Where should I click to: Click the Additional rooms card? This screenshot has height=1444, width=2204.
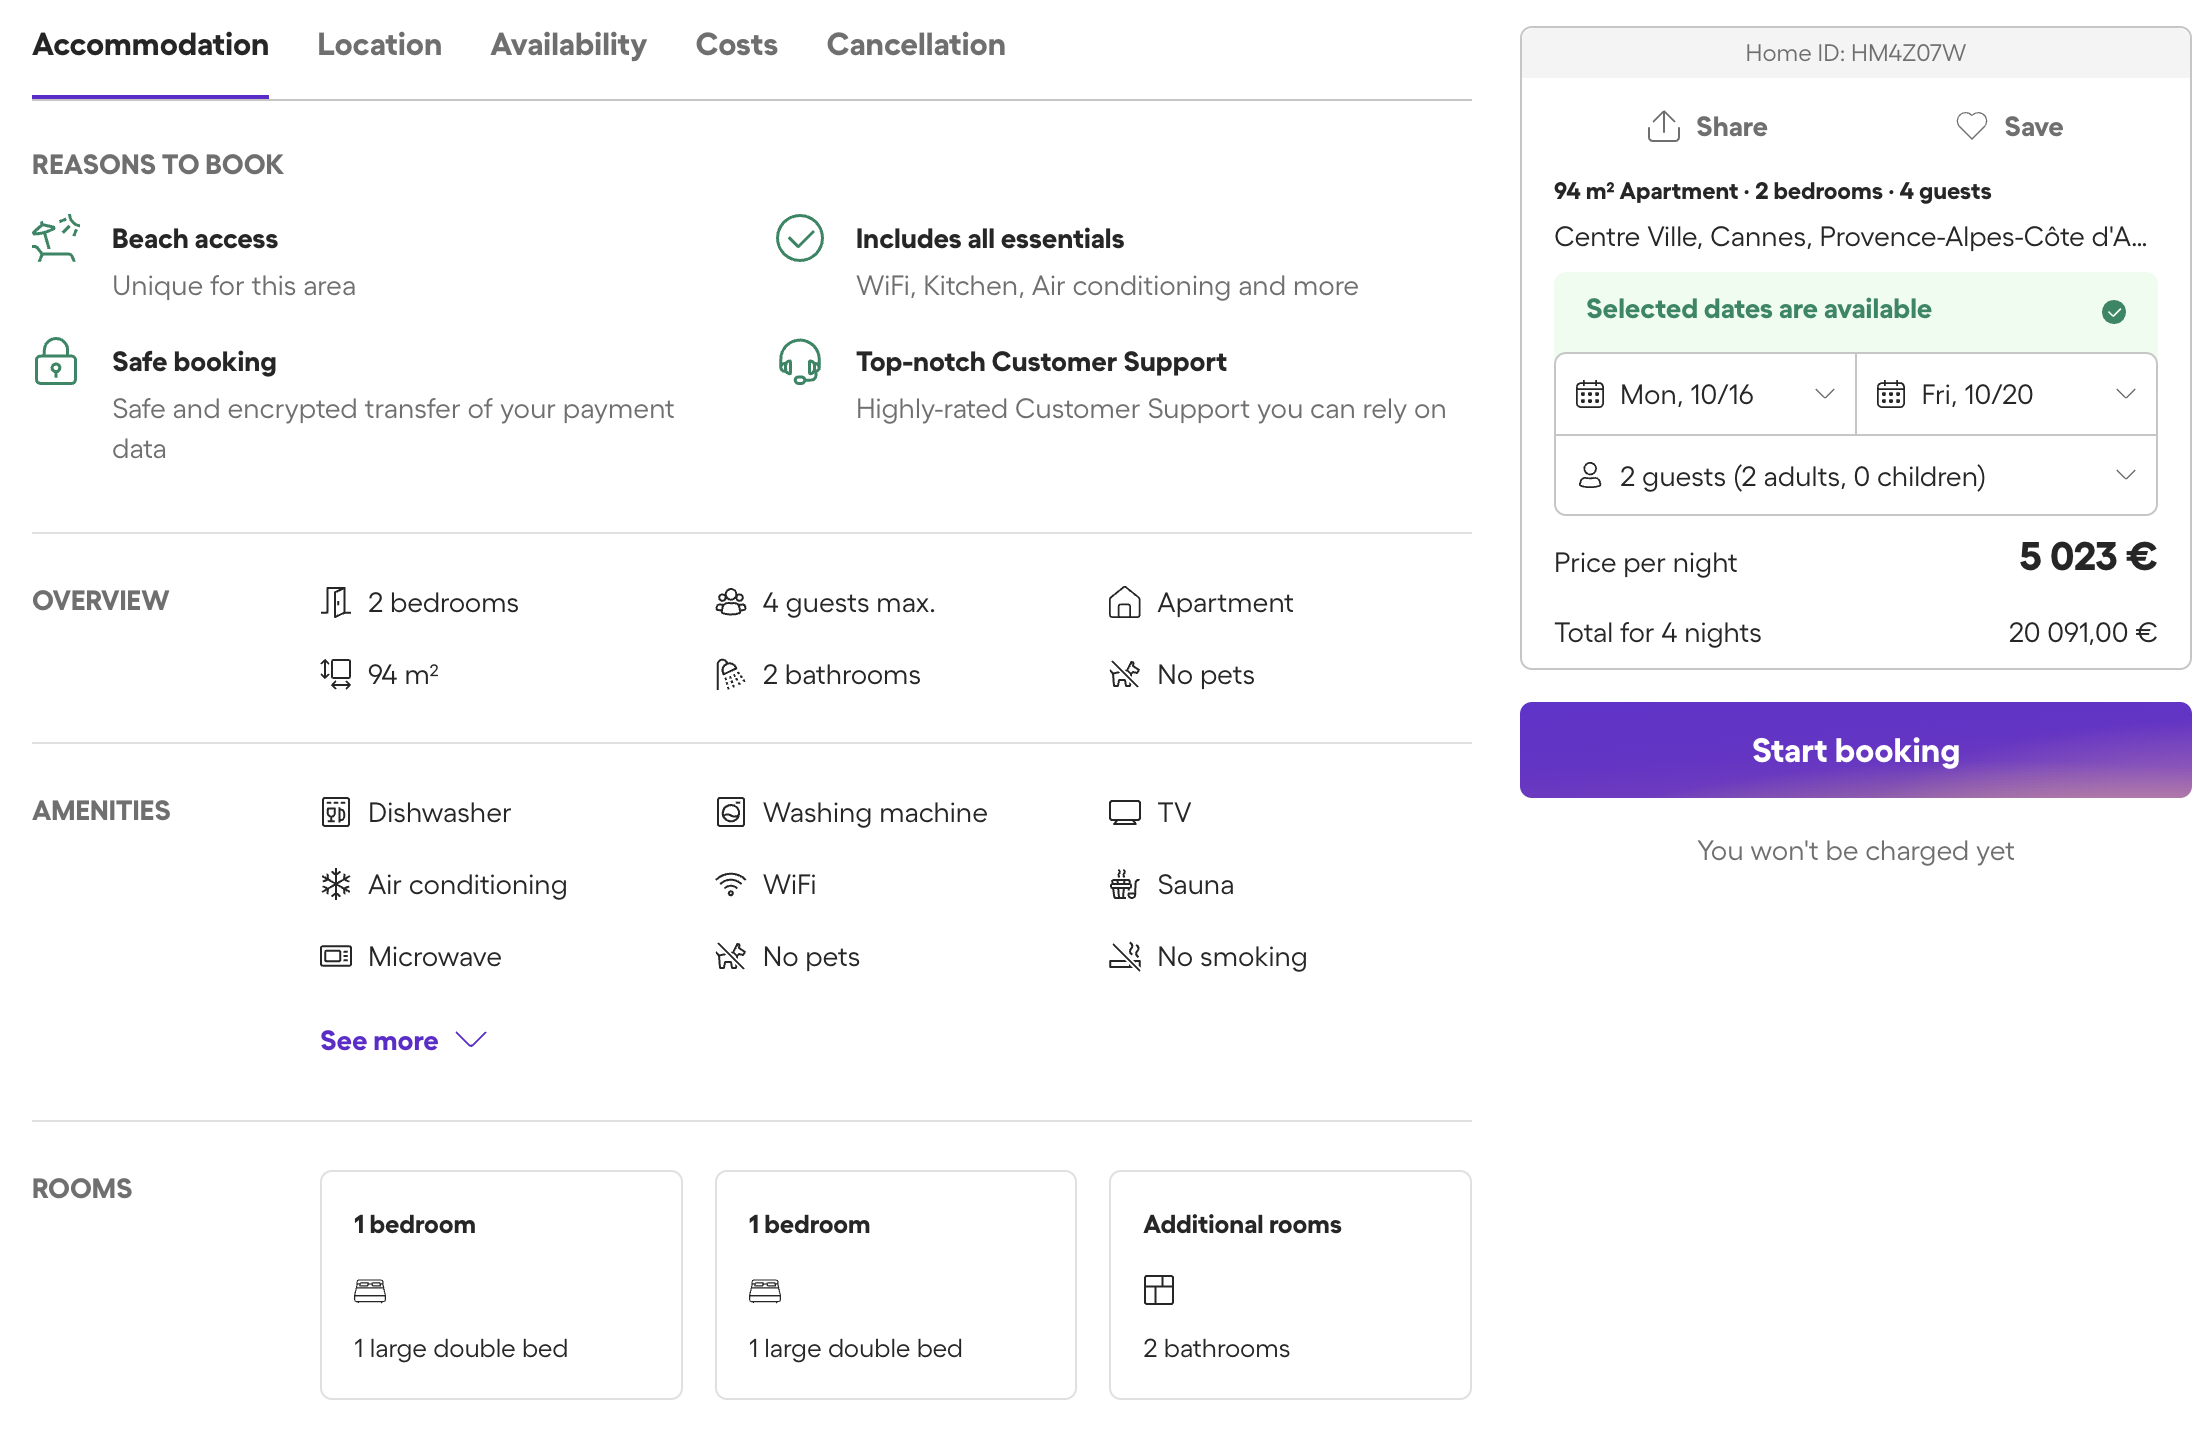[x=1289, y=1284]
